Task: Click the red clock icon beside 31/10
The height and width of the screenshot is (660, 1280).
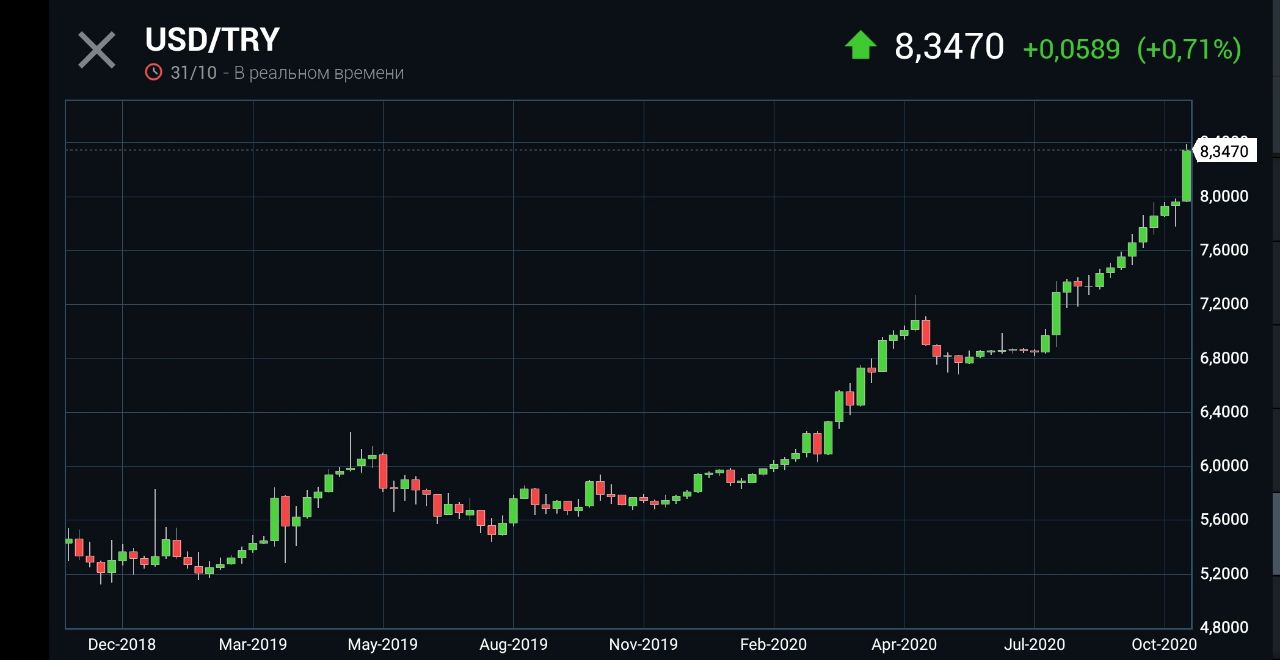Action: 153,72
